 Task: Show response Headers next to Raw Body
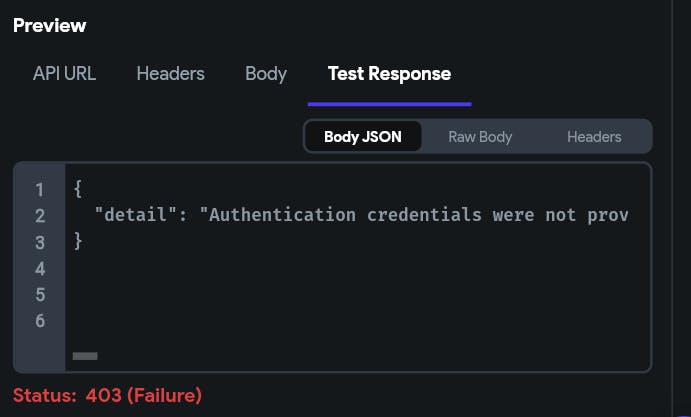pos(594,137)
